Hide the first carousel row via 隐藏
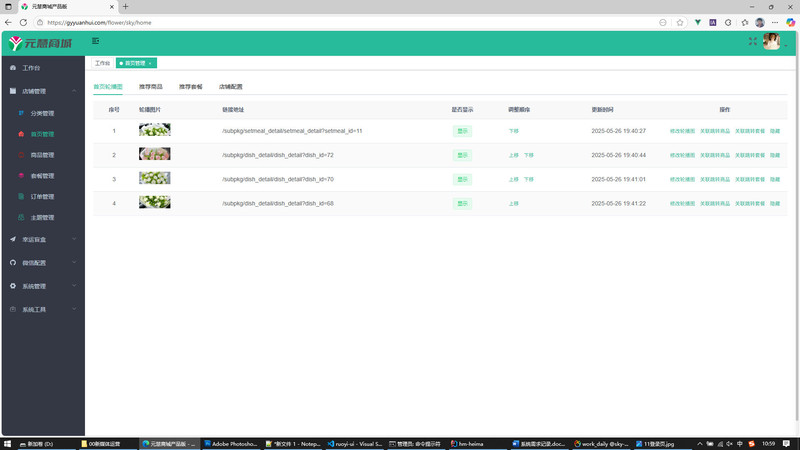The height and width of the screenshot is (450, 800). [775, 131]
